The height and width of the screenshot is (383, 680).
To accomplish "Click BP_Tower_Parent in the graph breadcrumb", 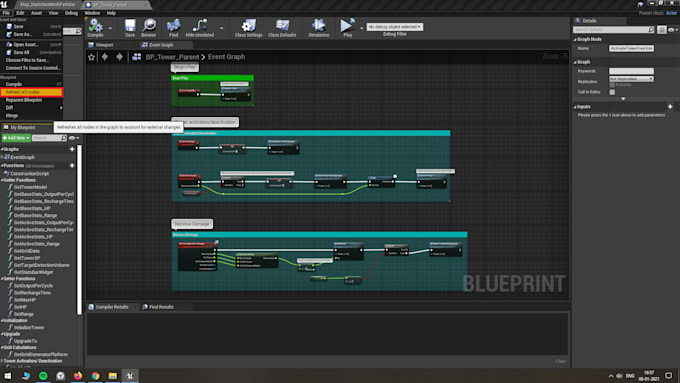I will [x=172, y=57].
